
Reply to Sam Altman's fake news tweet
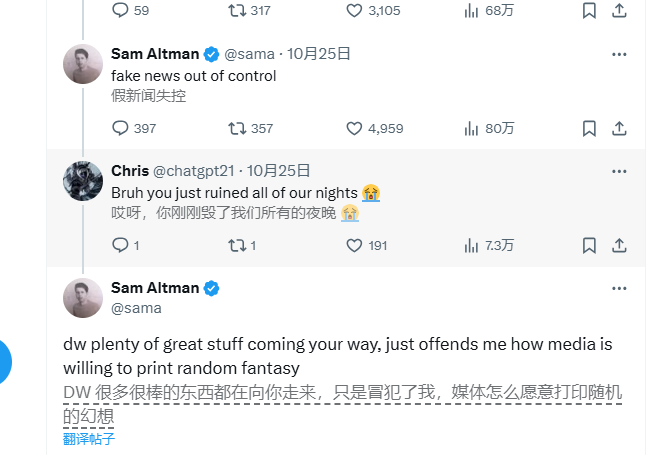121,128
